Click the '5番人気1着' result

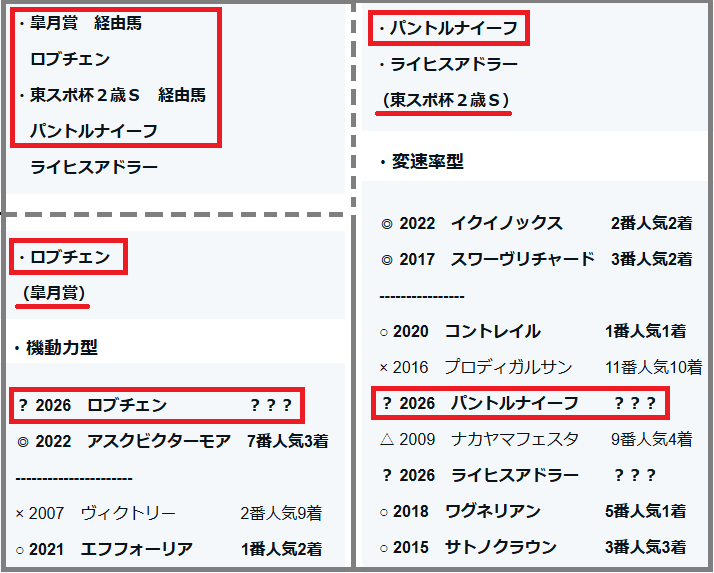tap(645, 511)
